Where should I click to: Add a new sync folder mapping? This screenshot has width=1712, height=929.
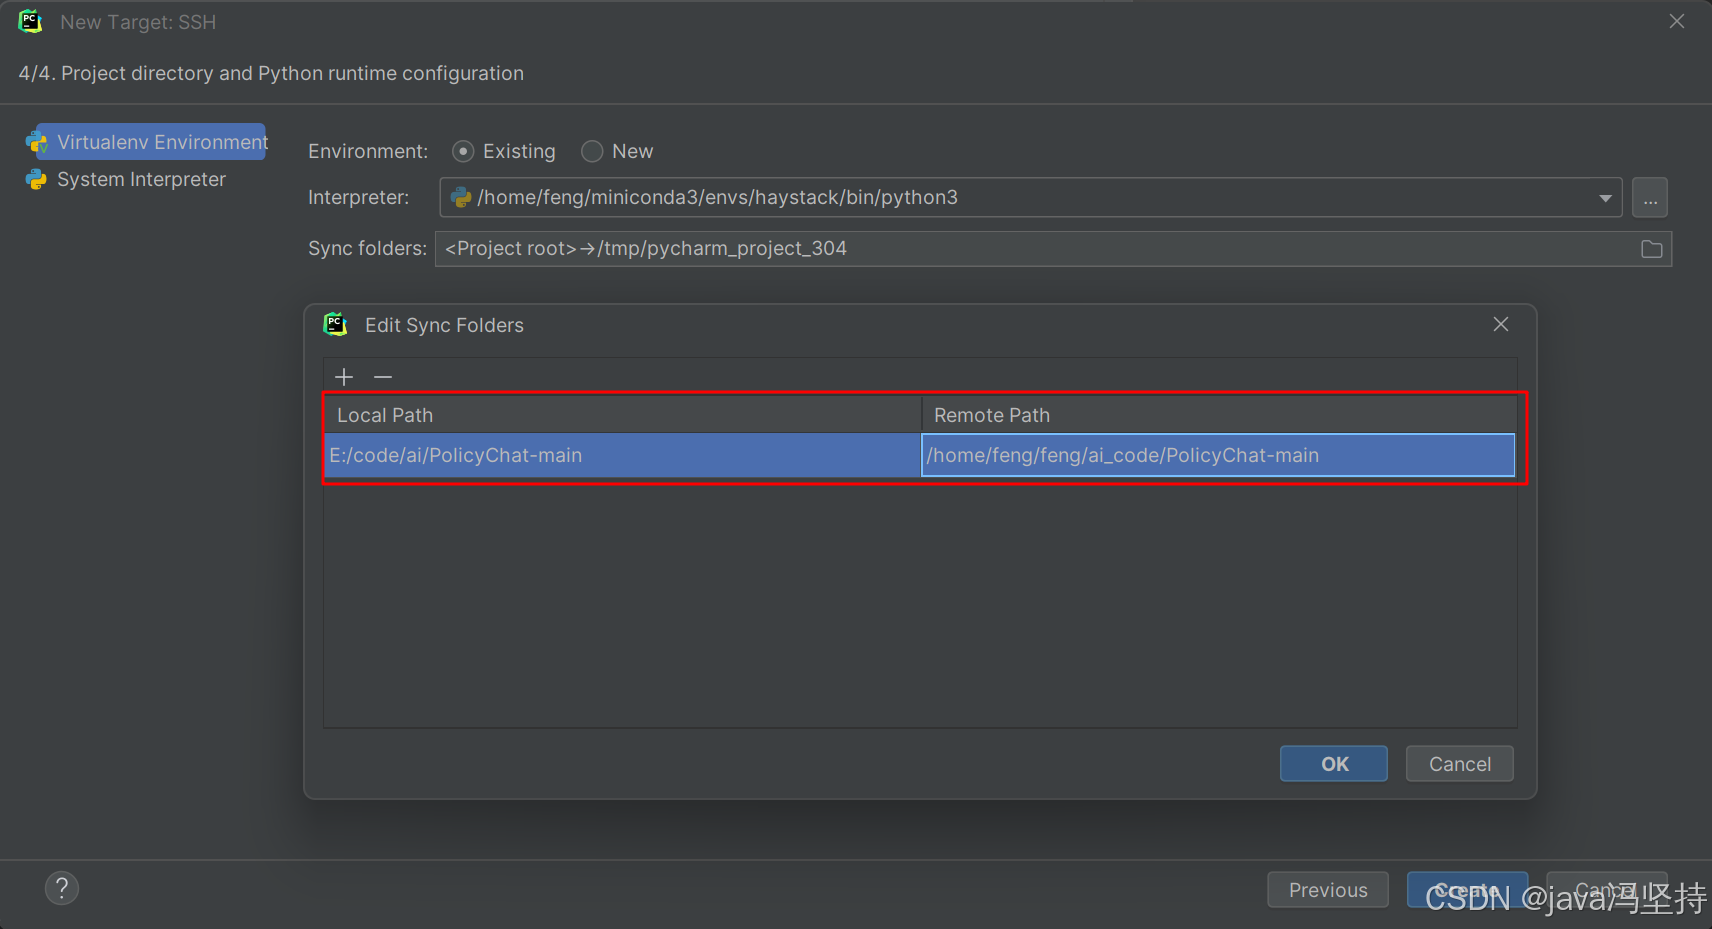tap(344, 376)
